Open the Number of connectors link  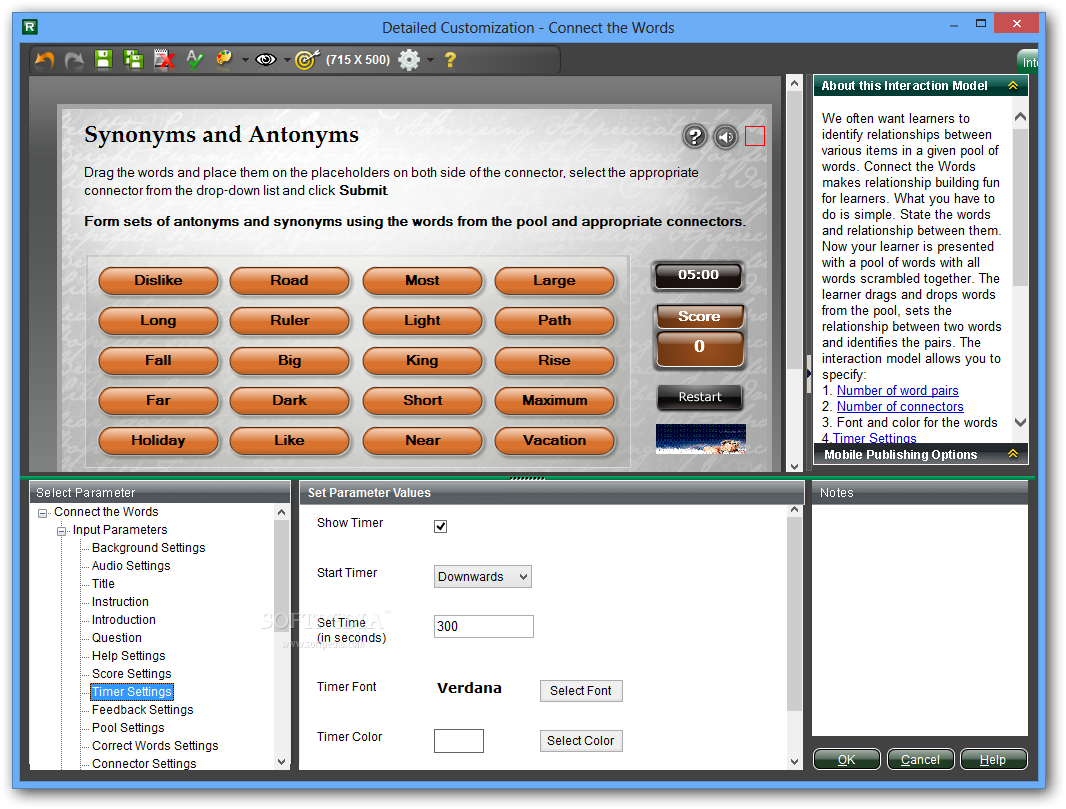[x=900, y=406]
